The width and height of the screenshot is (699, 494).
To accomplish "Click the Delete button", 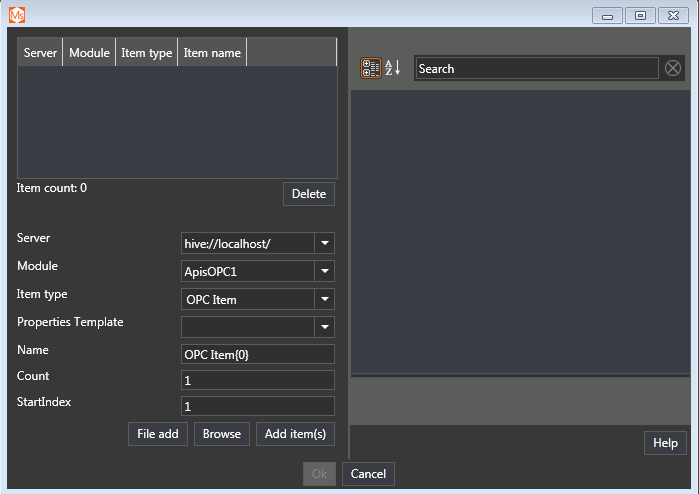I will click(308, 194).
